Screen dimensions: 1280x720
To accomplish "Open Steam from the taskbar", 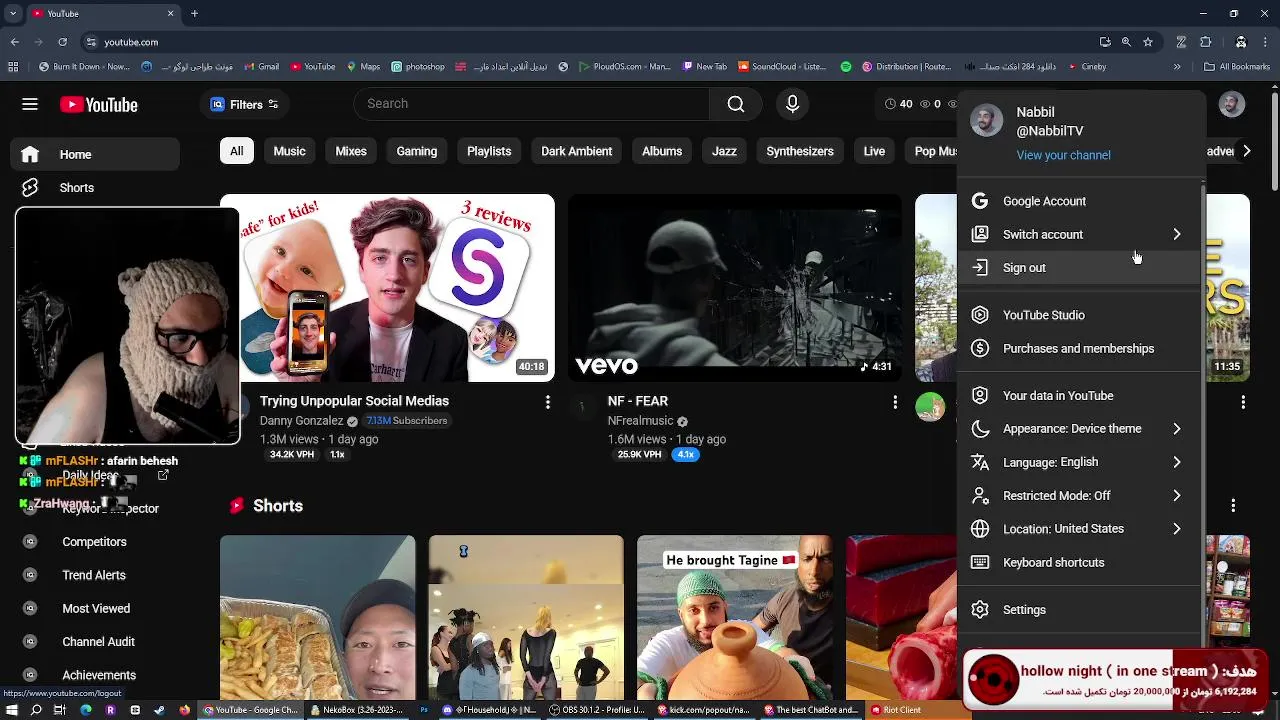I will click(x=159, y=710).
